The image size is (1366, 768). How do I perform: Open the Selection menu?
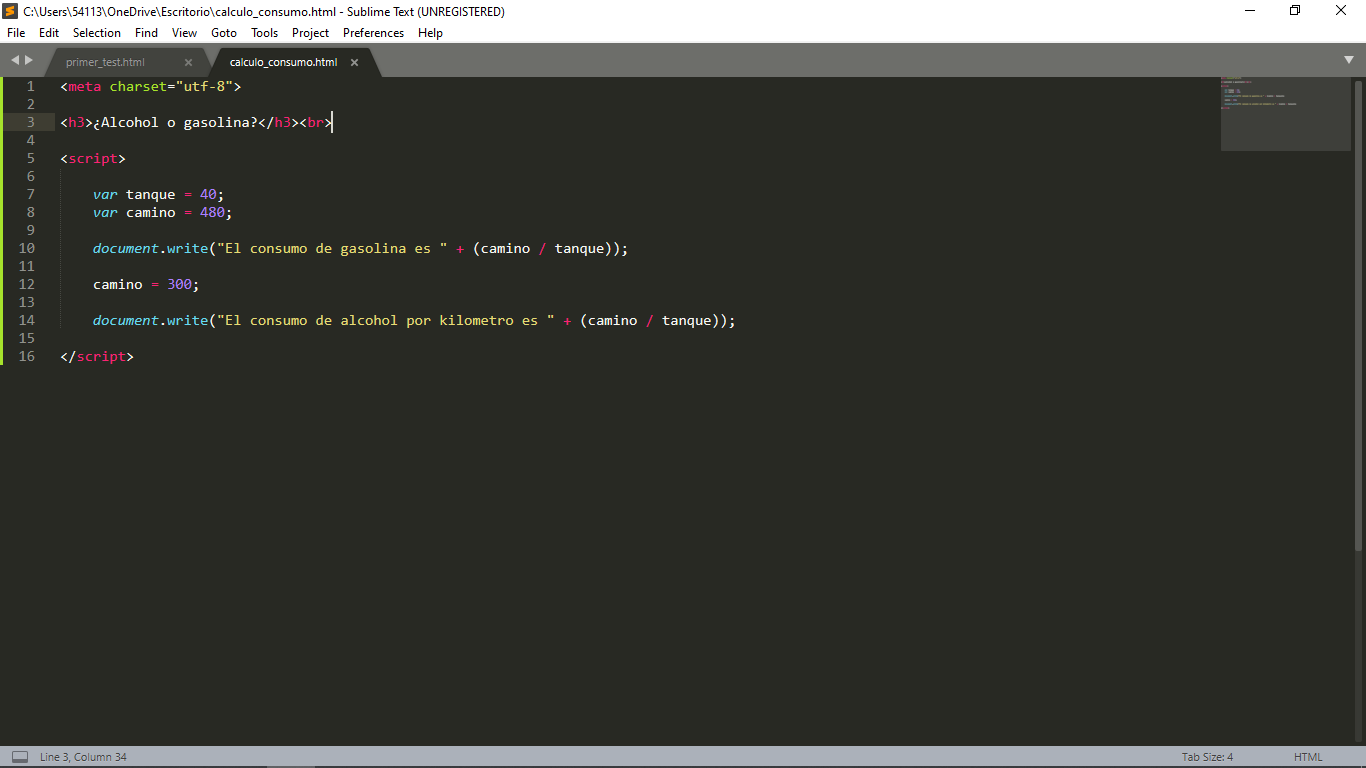[97, 33]
